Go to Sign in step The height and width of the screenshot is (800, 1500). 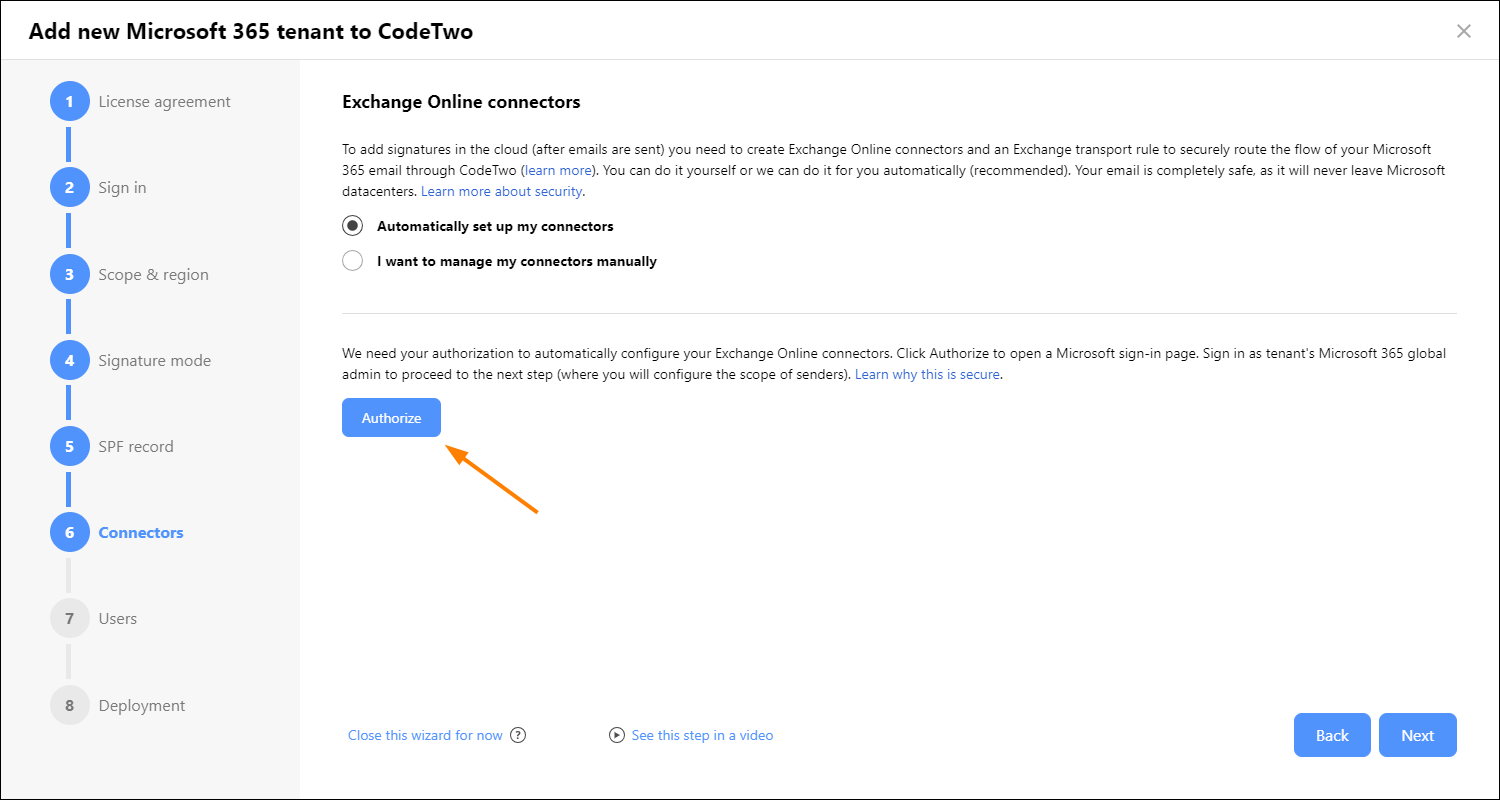(122, 188)
